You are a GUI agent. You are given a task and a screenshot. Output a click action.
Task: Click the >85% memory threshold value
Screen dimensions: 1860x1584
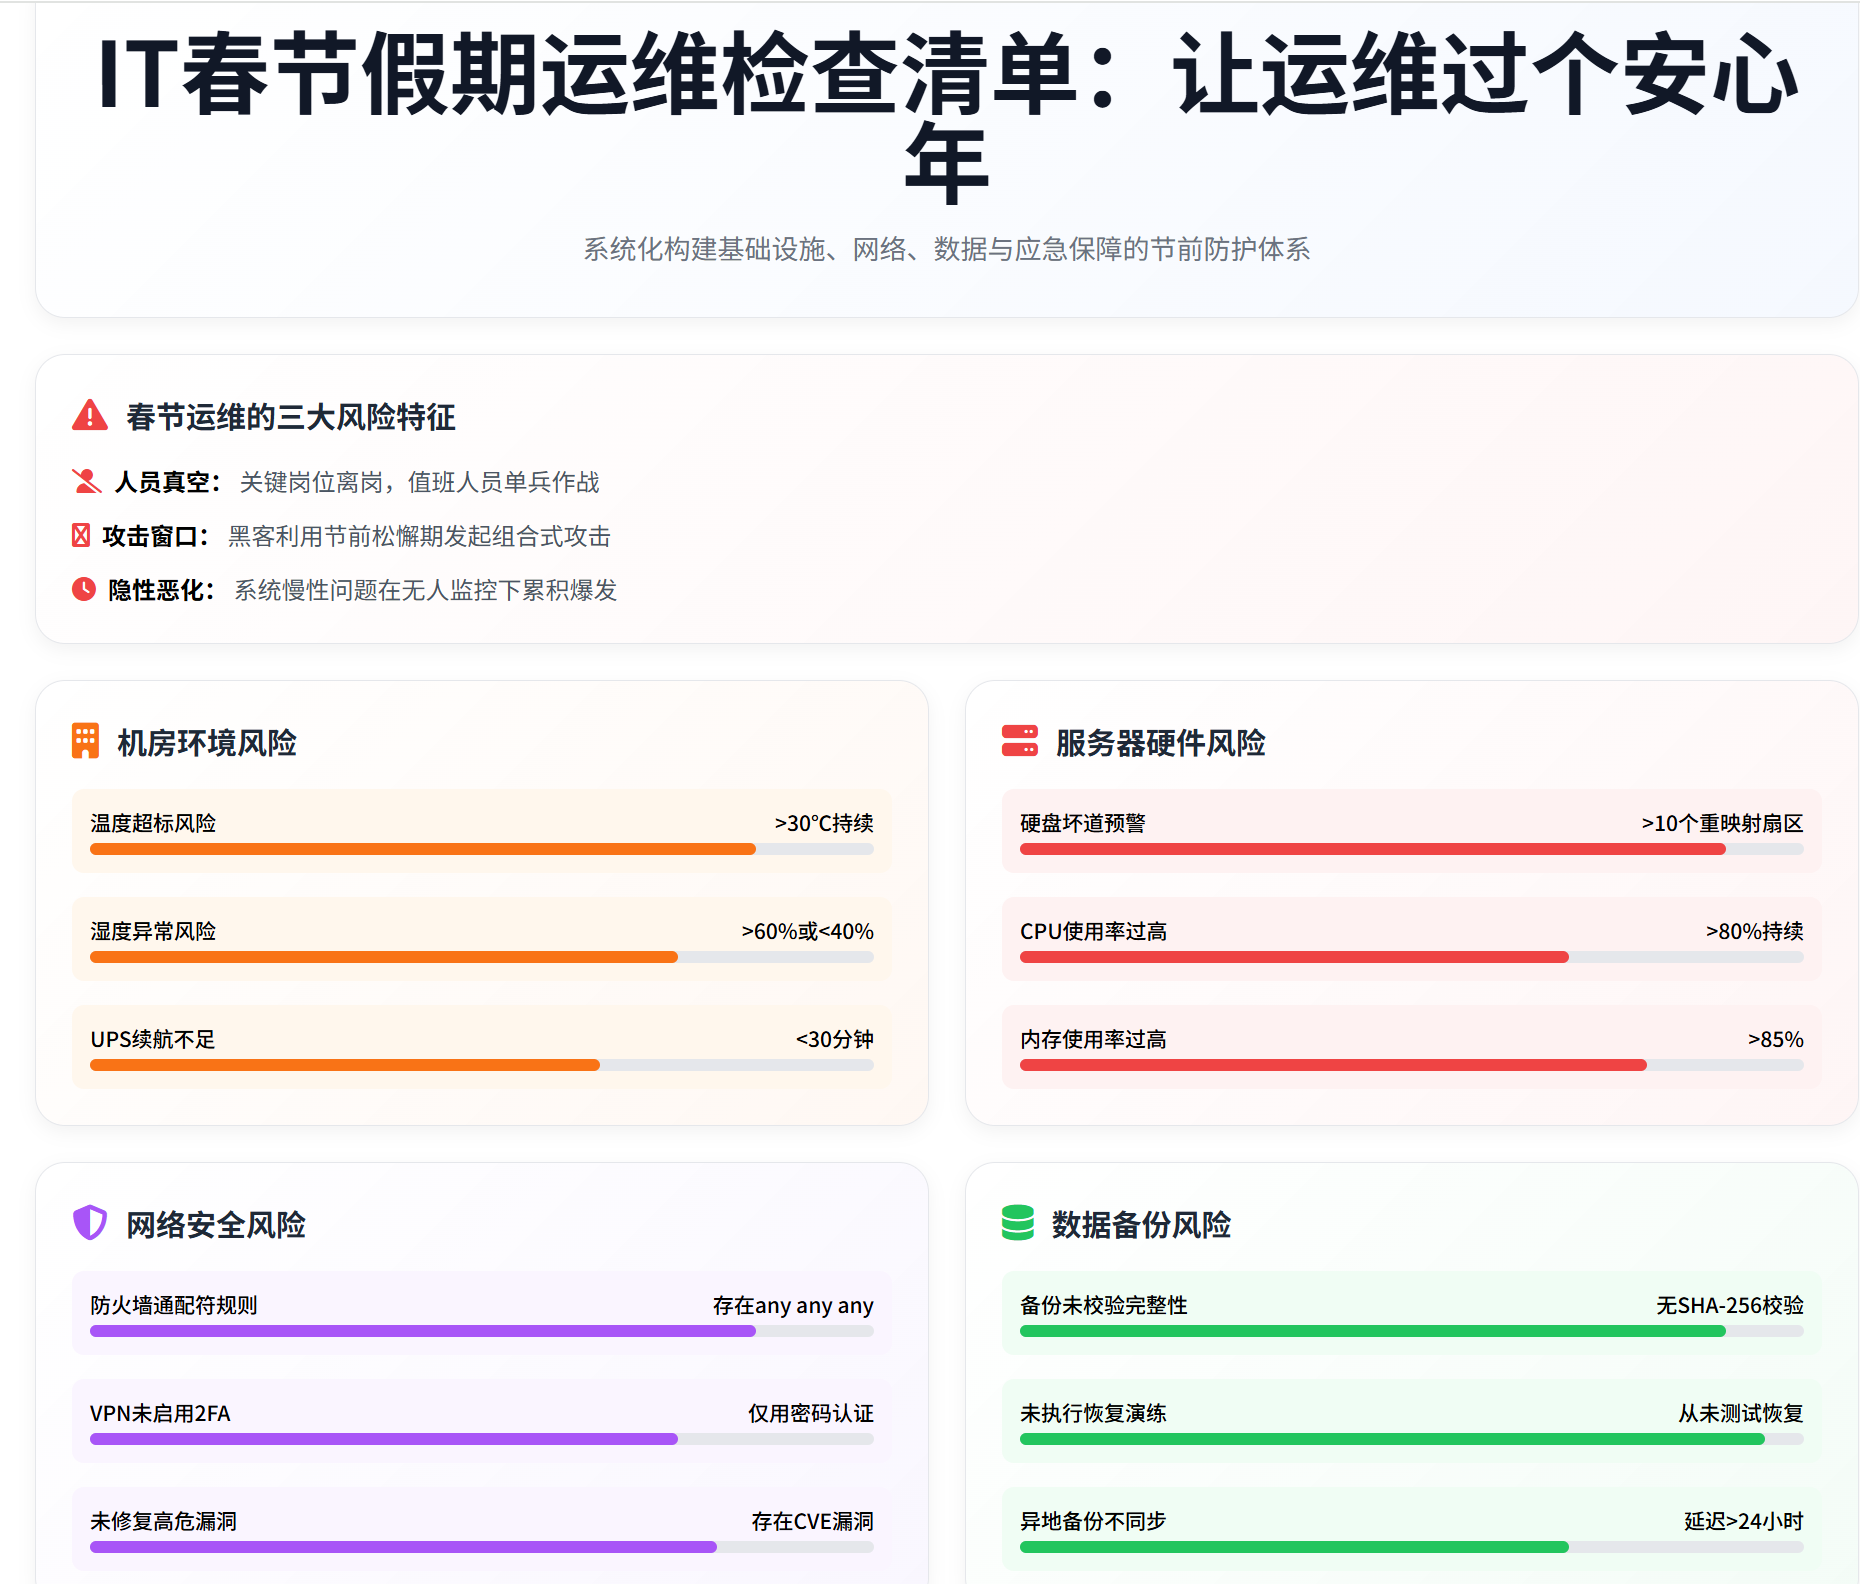point(1775,1039)
